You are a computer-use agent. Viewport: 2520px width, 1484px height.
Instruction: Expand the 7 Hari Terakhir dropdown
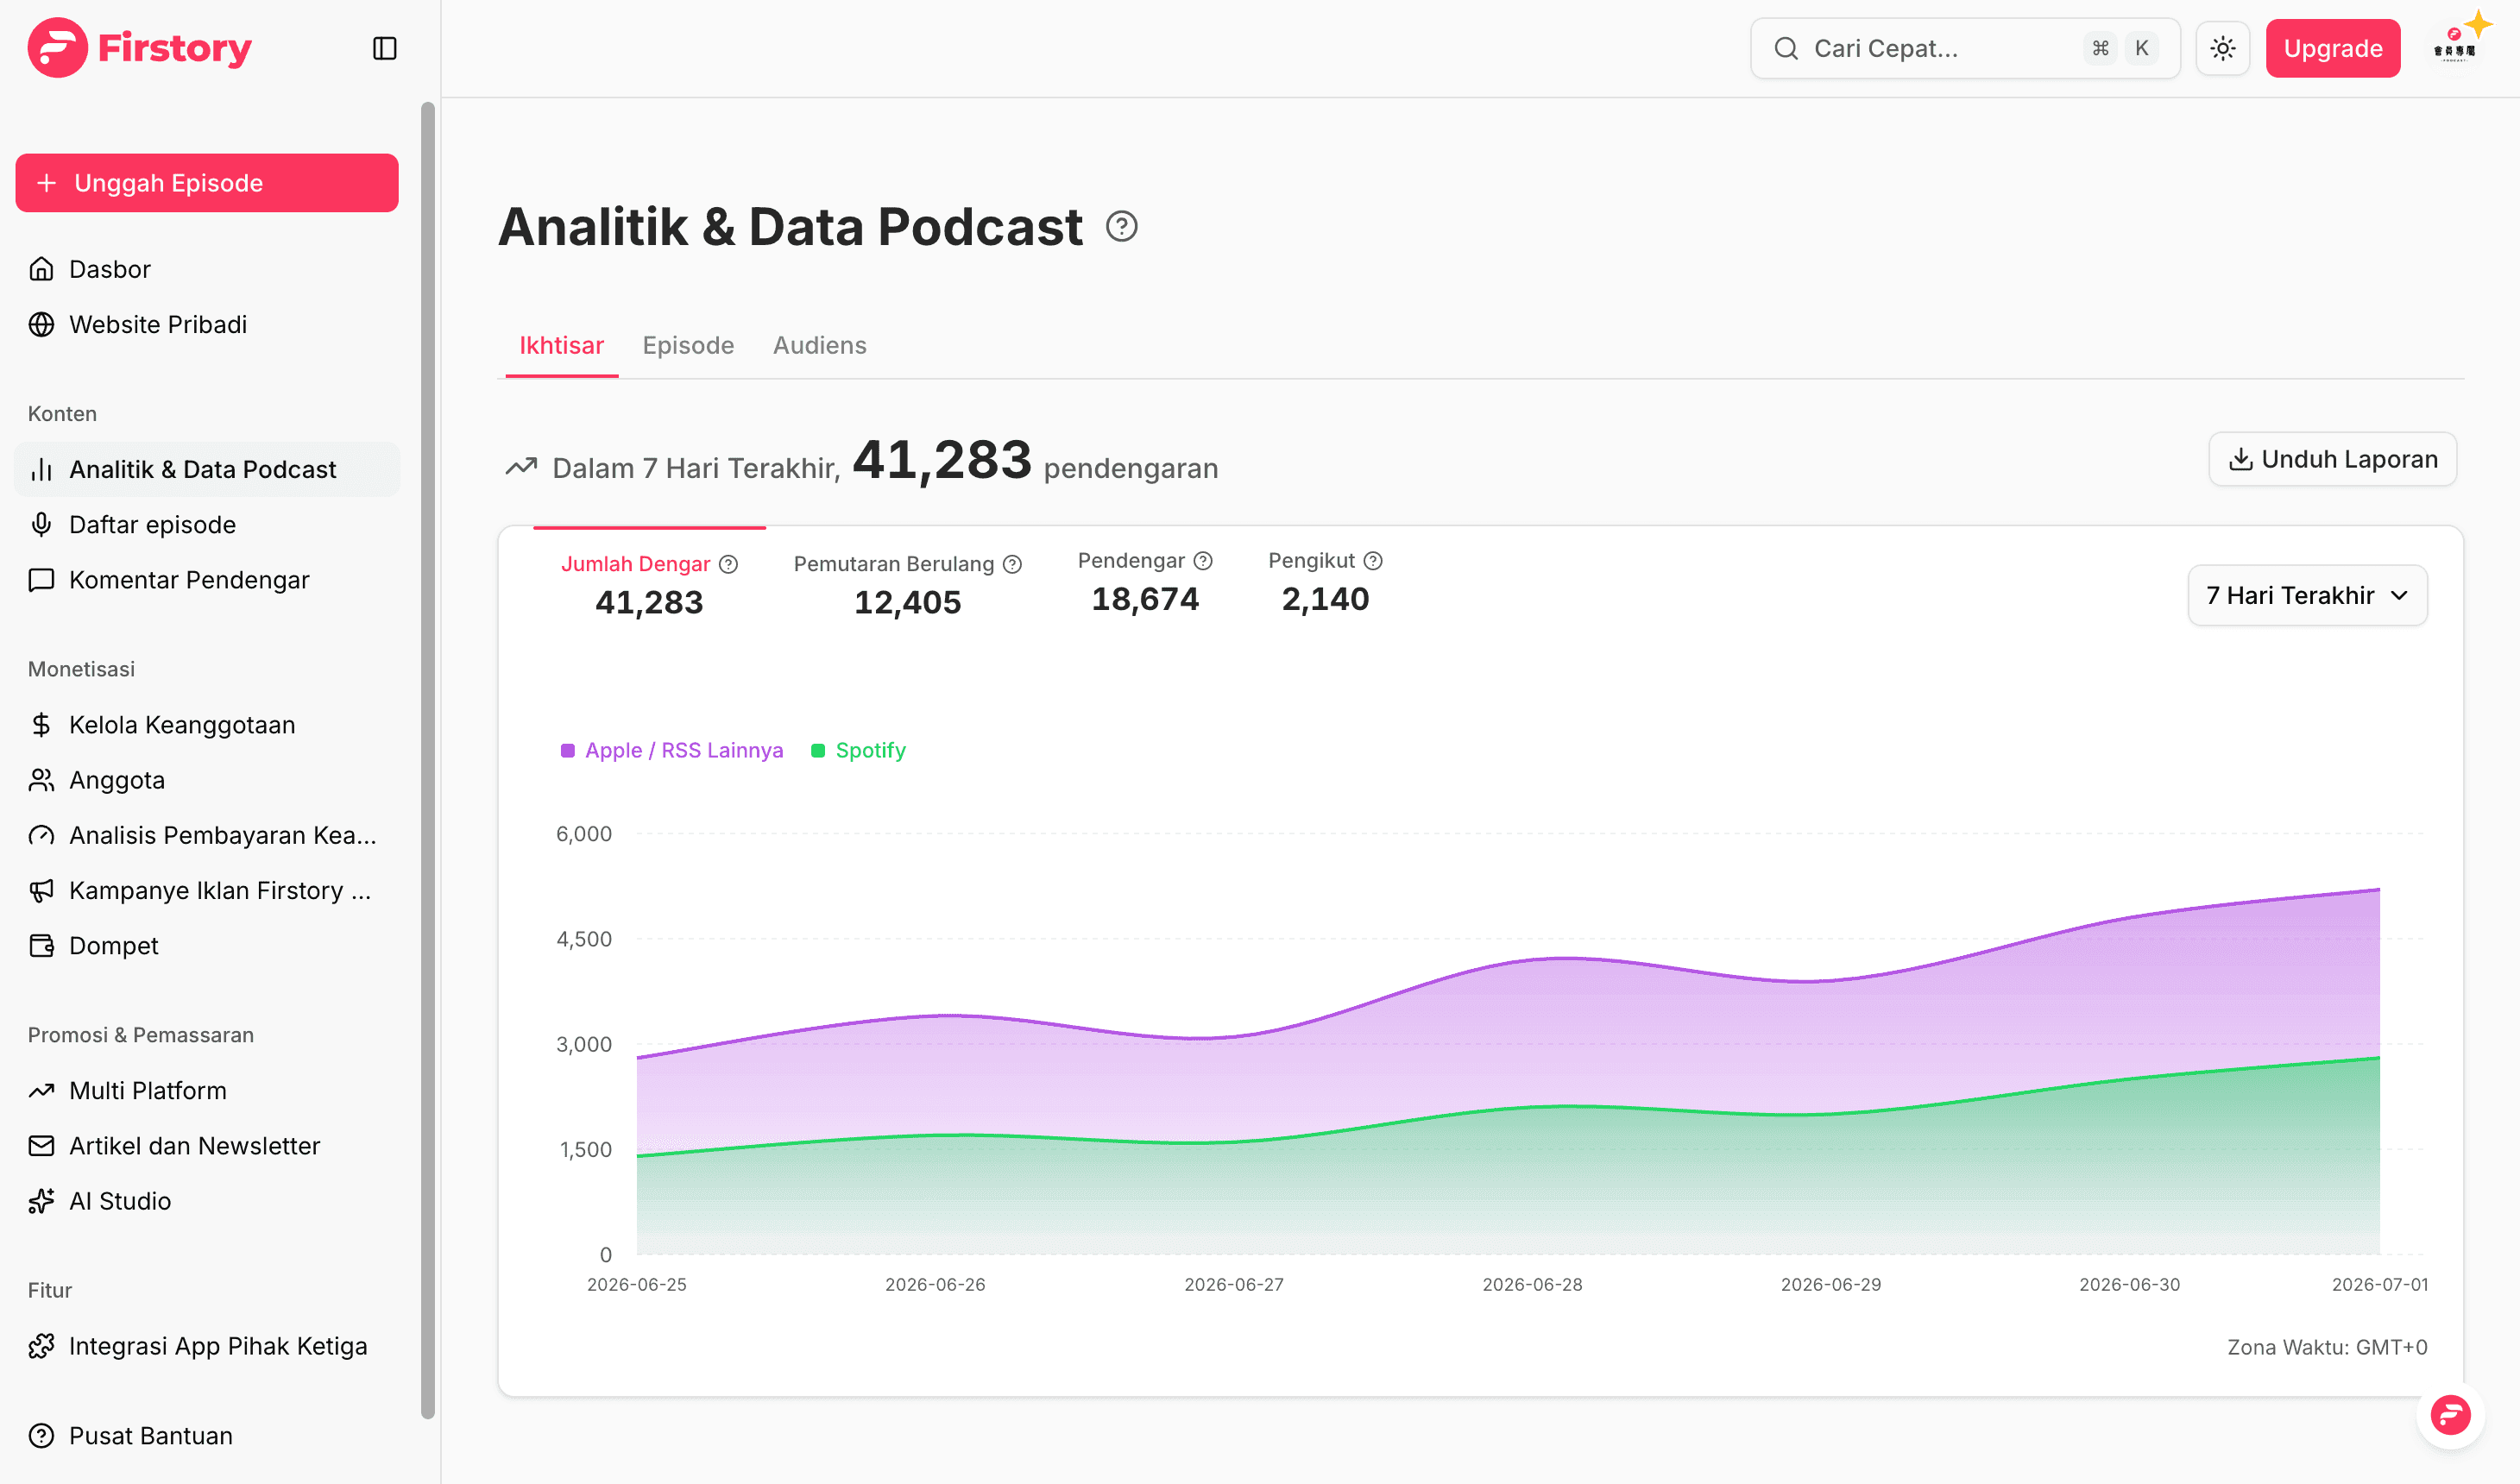pyautogui.click(x=2307, y=595)
